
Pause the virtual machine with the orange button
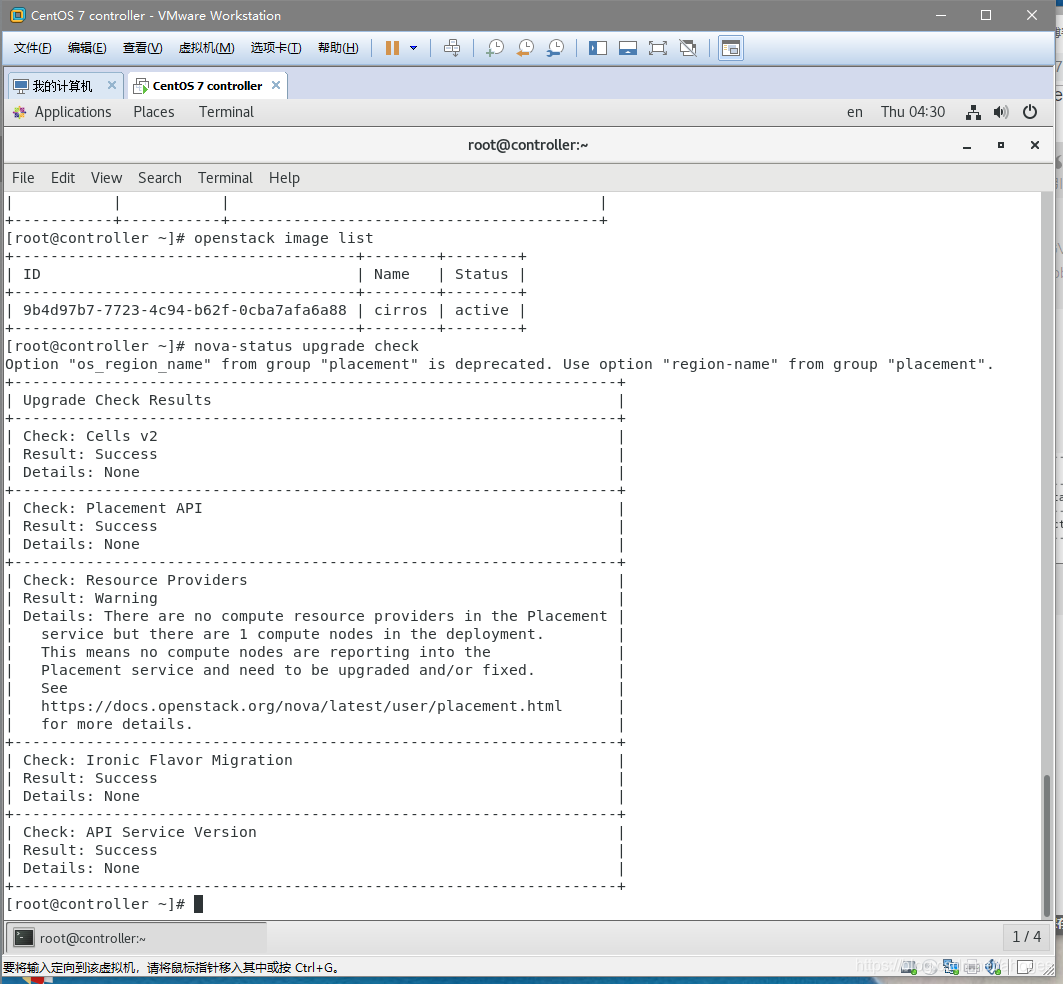392,48
